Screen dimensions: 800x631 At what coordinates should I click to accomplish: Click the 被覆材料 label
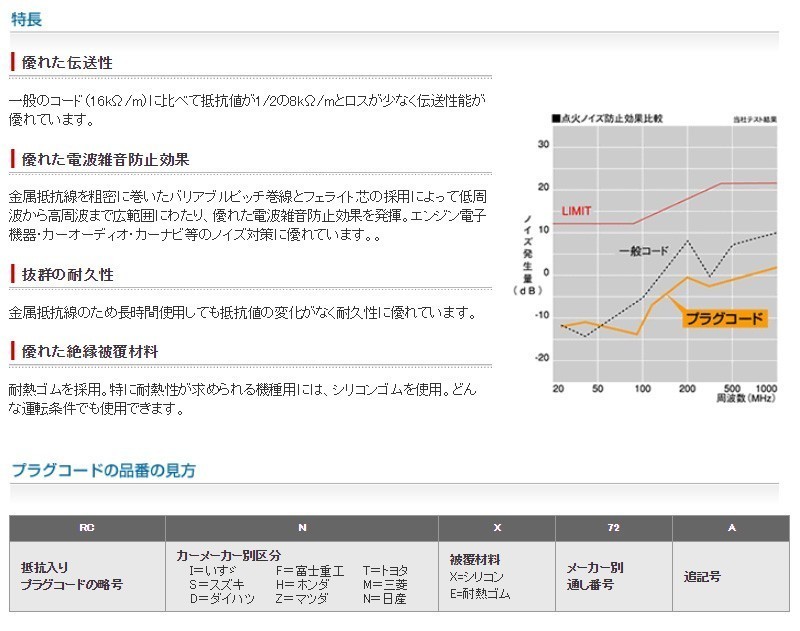tap(474, 560)
